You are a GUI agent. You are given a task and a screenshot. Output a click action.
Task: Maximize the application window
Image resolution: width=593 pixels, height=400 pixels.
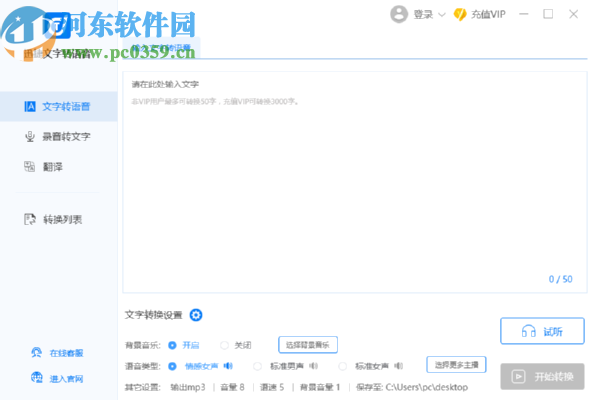tap(548, 14)
